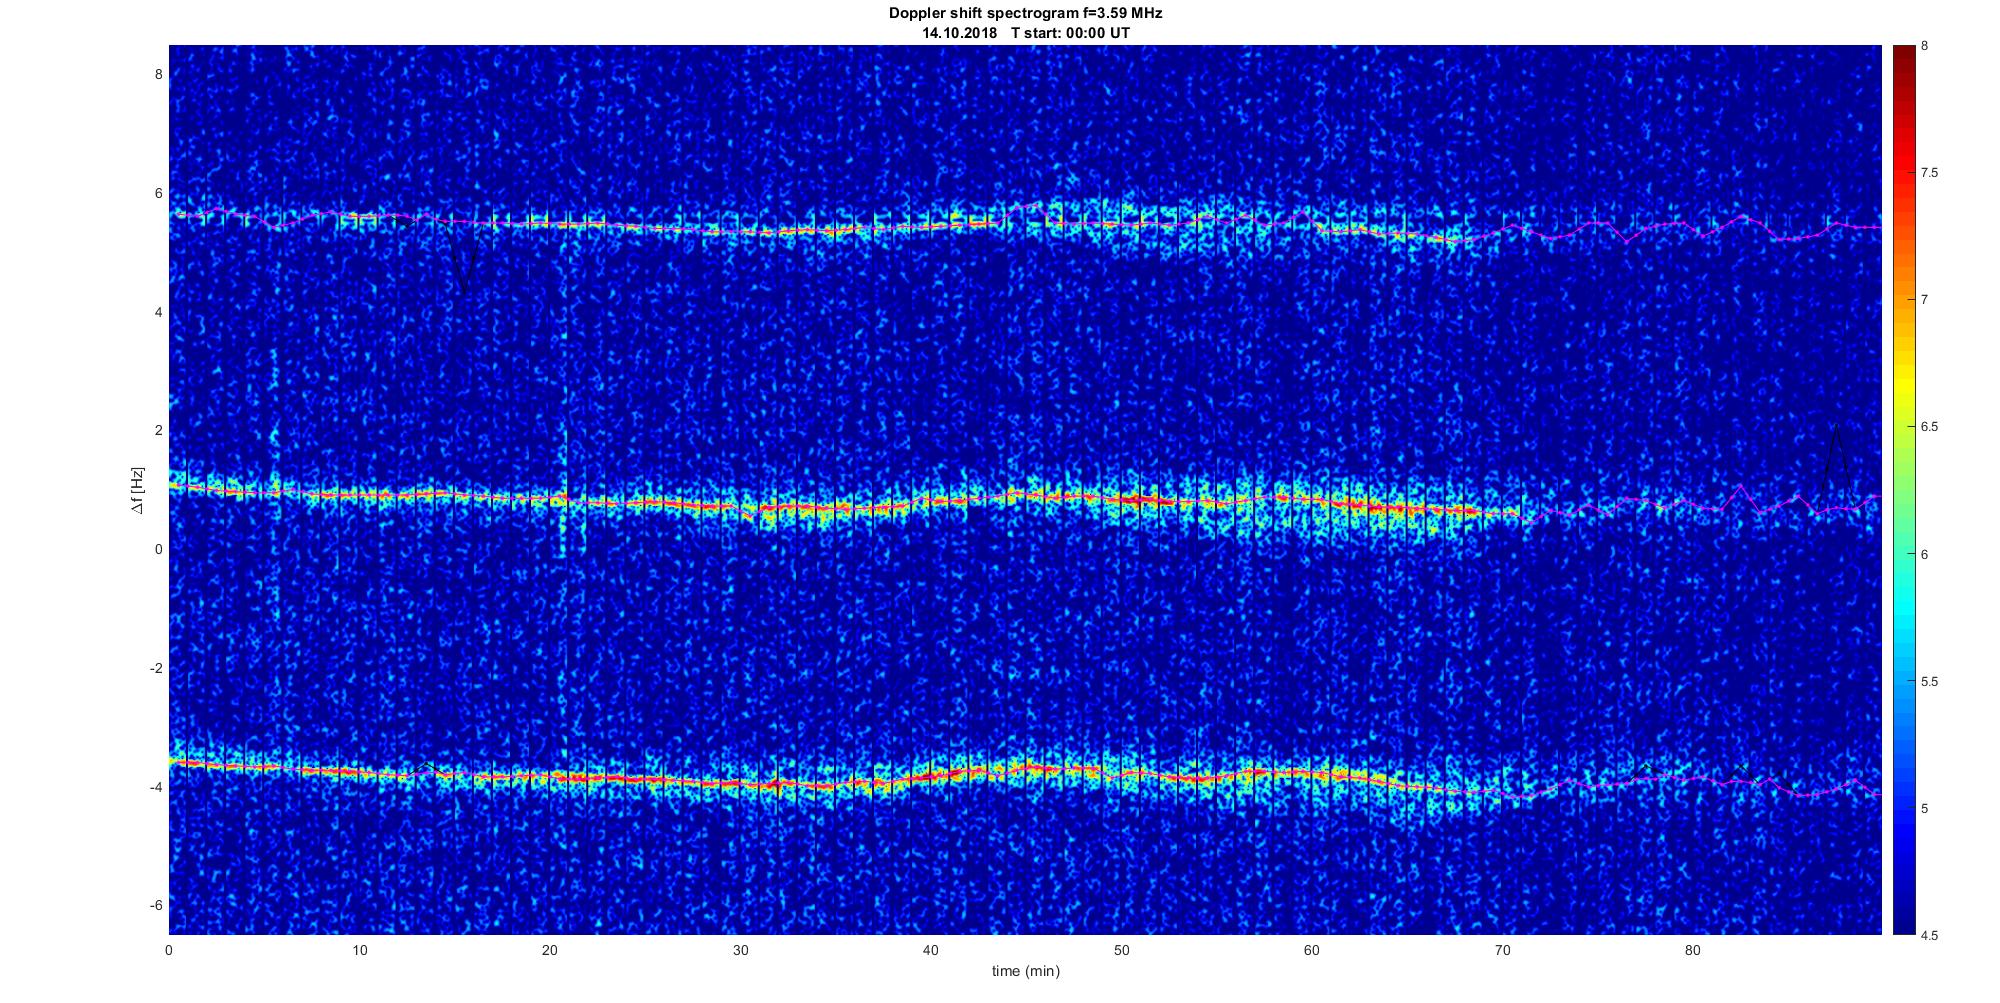Click the black upward spike near 87 minutes

pos(1836,462)
